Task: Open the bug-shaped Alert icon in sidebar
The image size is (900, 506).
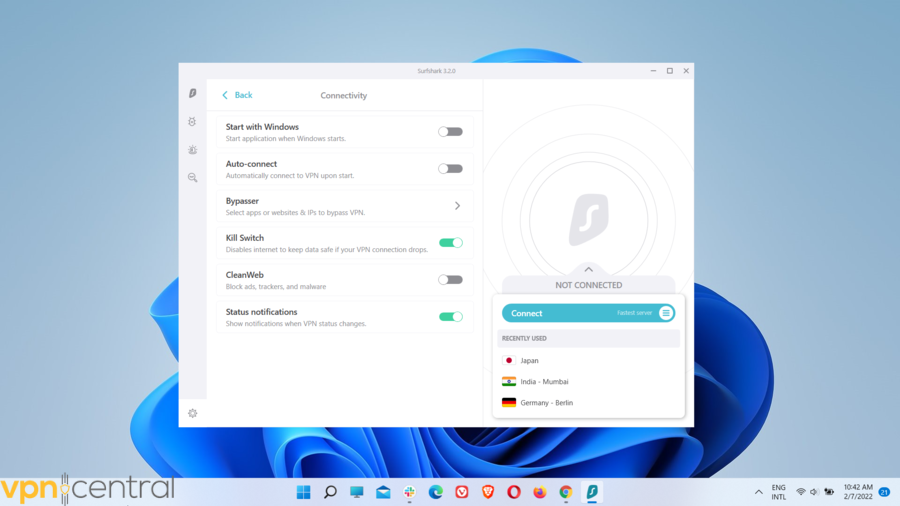Action: 193,122
